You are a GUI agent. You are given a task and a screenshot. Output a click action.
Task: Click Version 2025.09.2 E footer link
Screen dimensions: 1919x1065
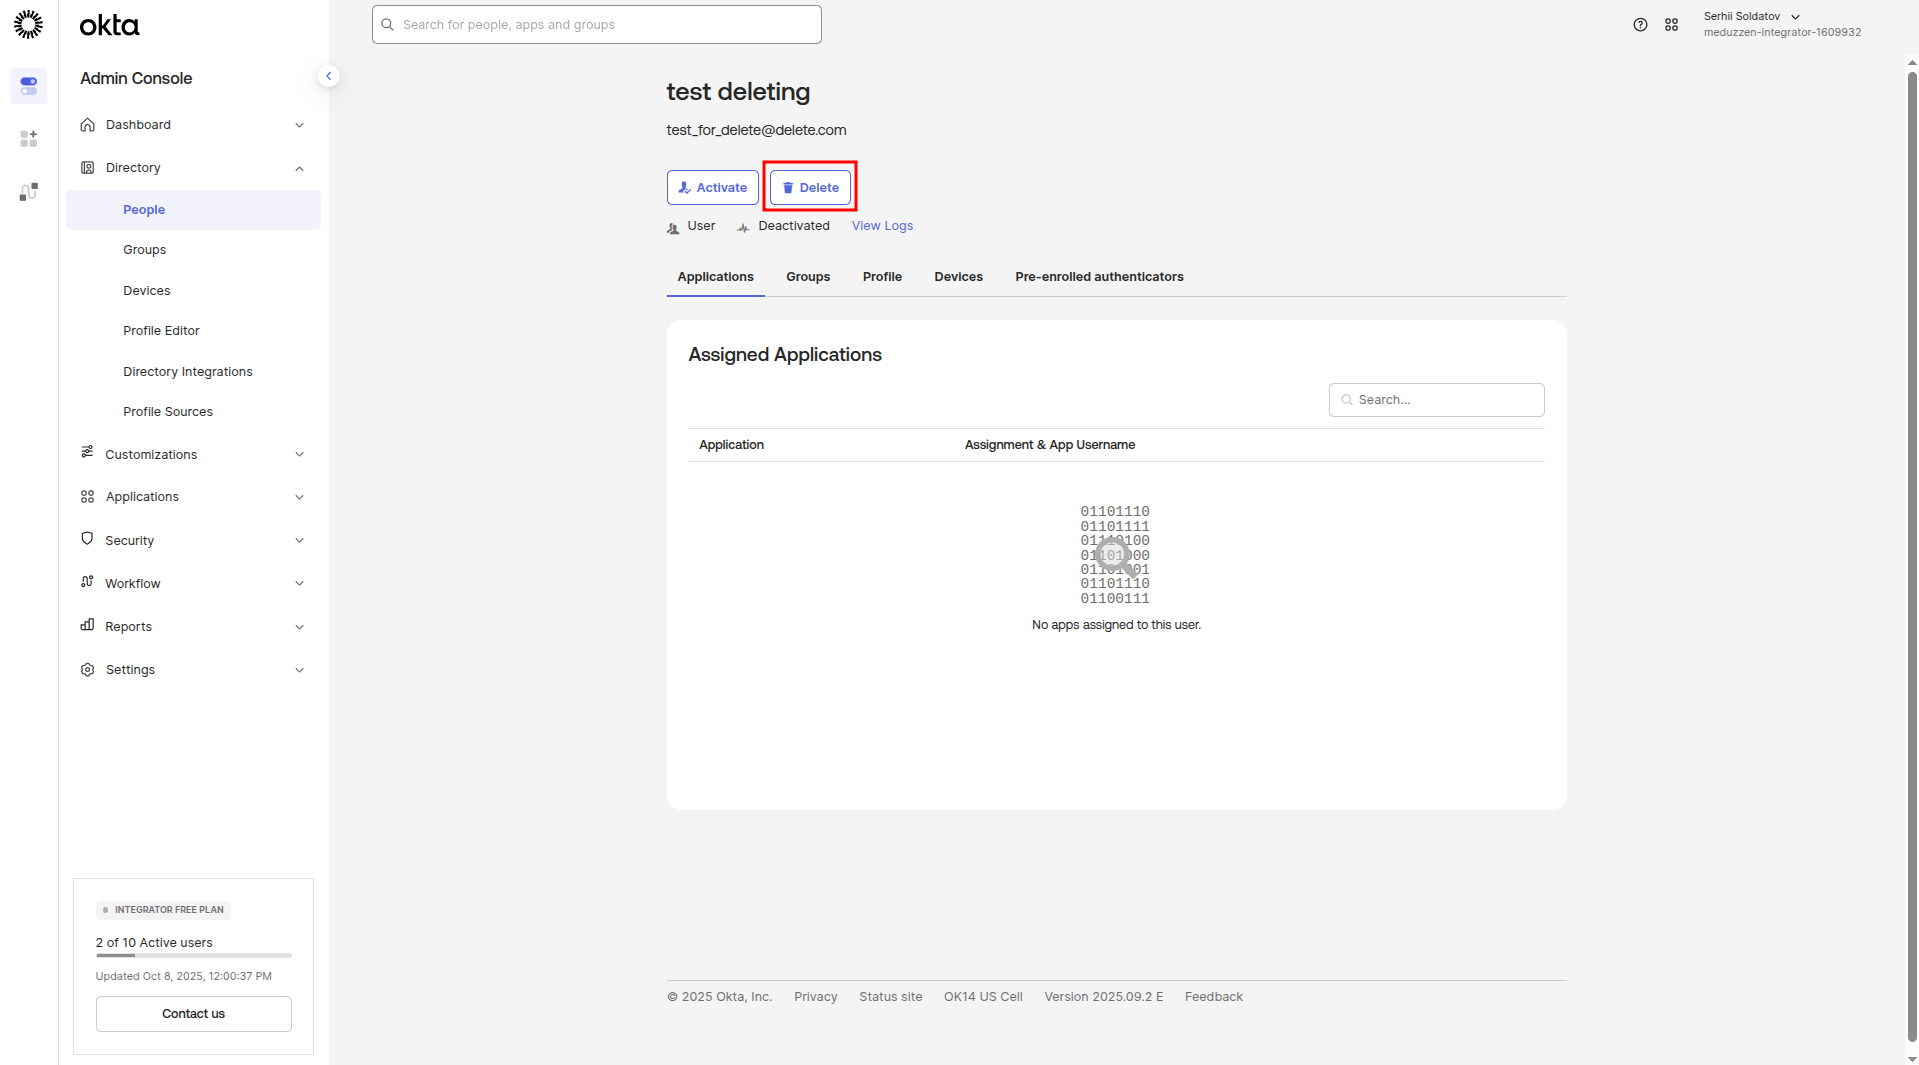tap(1103, 997)
